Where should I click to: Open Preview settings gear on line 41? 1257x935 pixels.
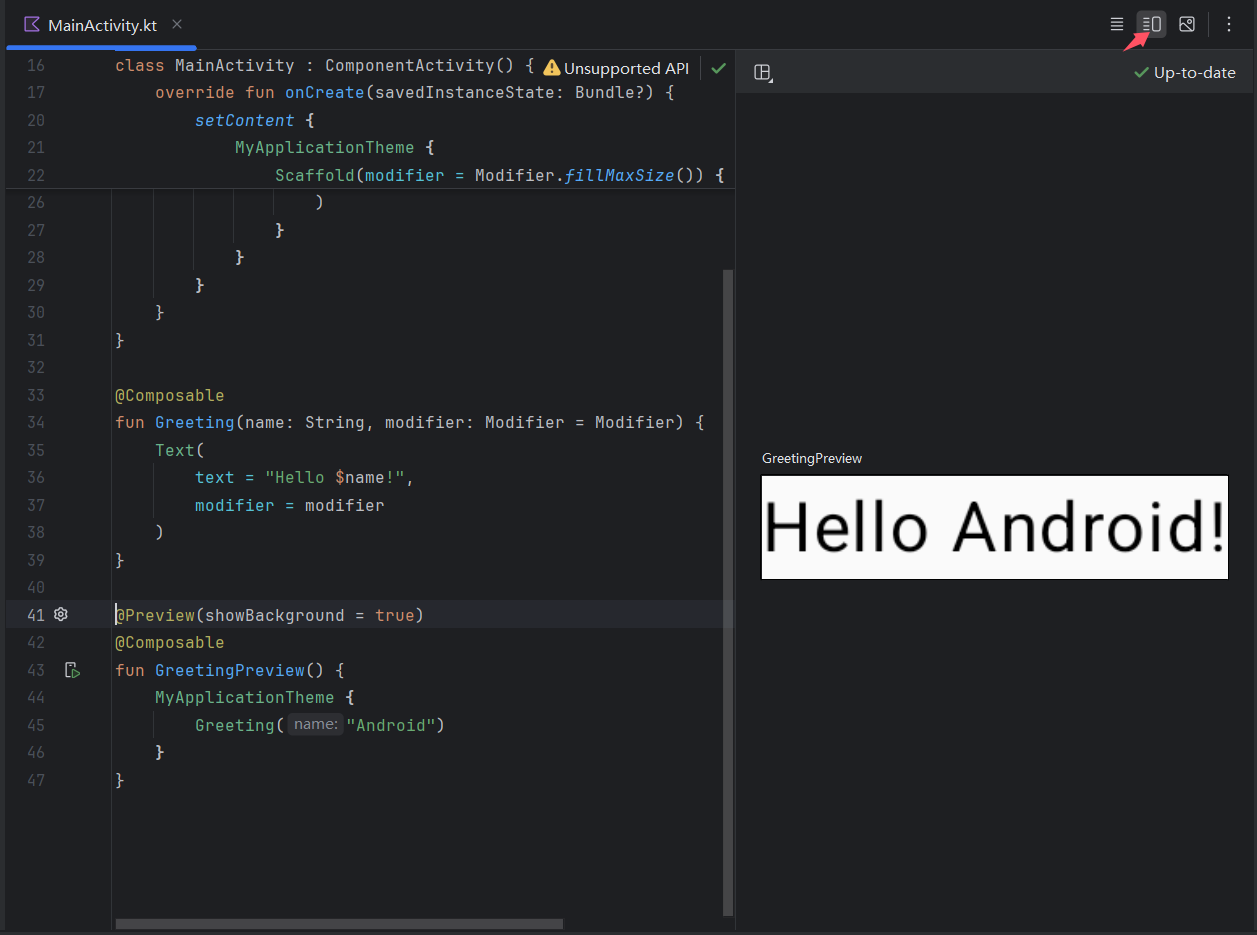pos(61,614)
